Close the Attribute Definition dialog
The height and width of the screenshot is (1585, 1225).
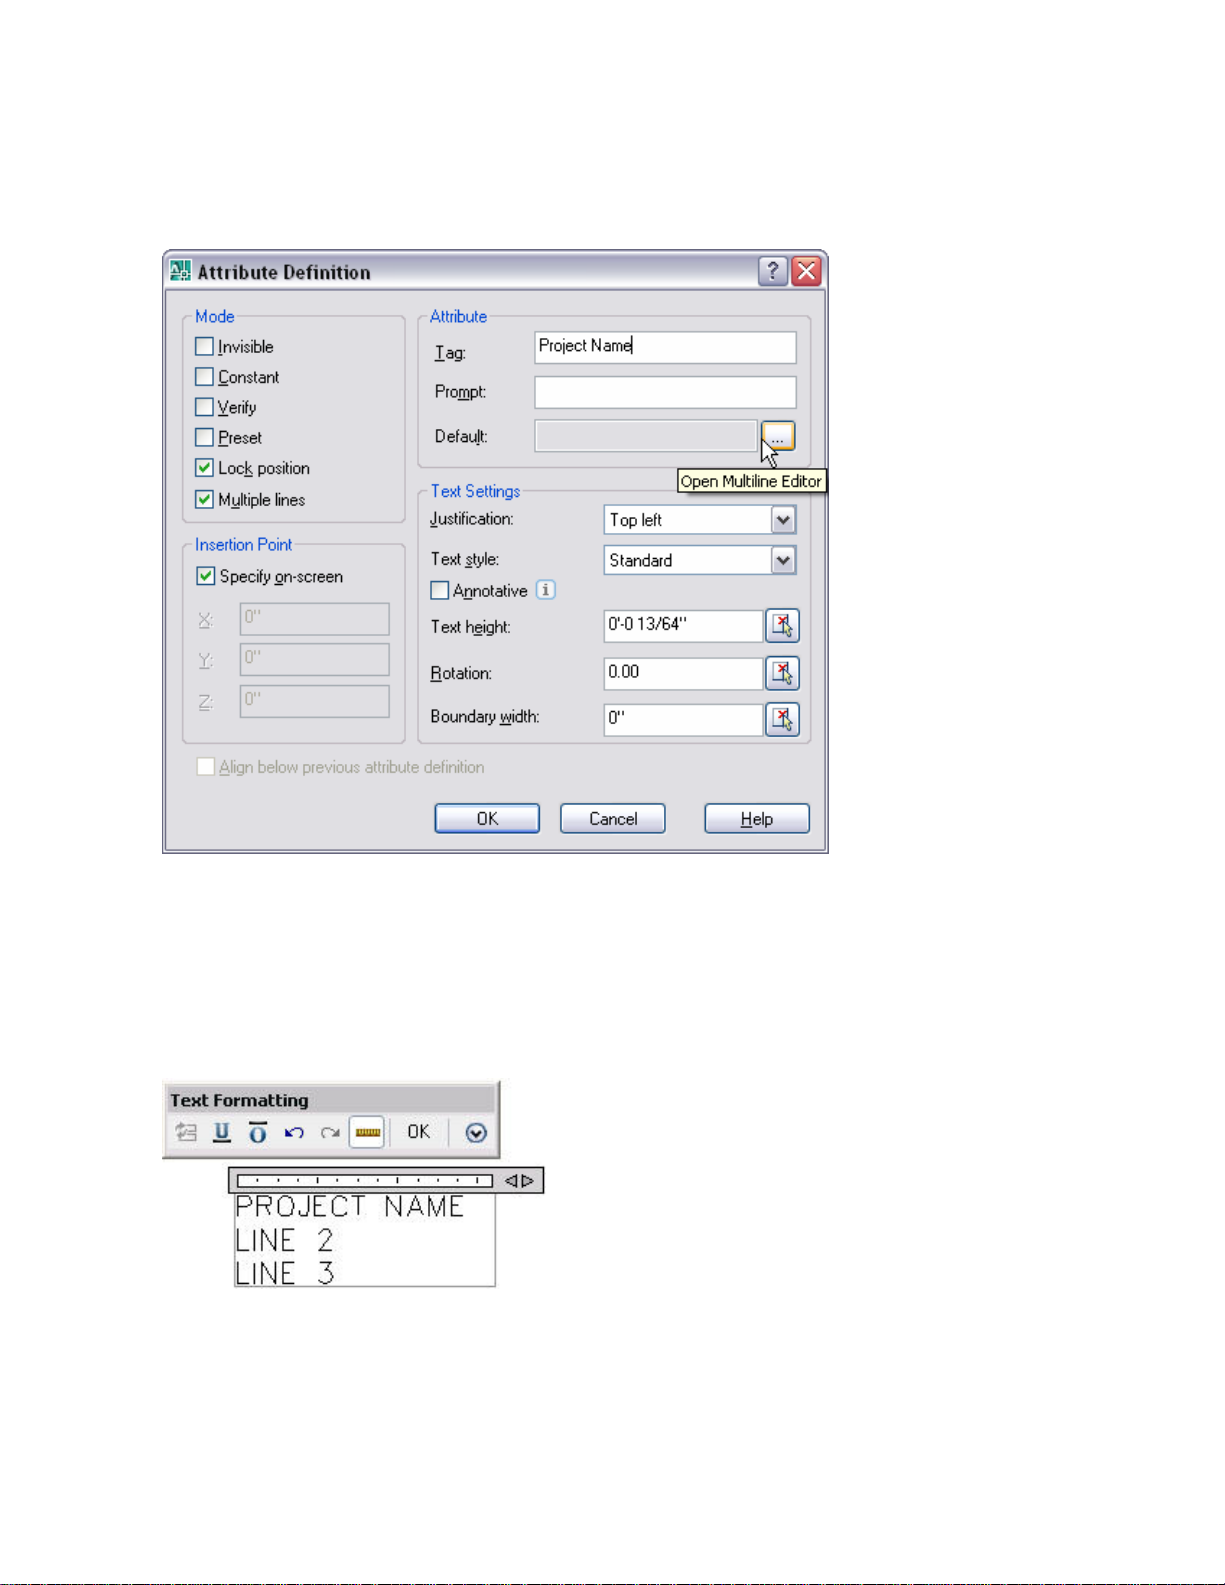[806, 271]
